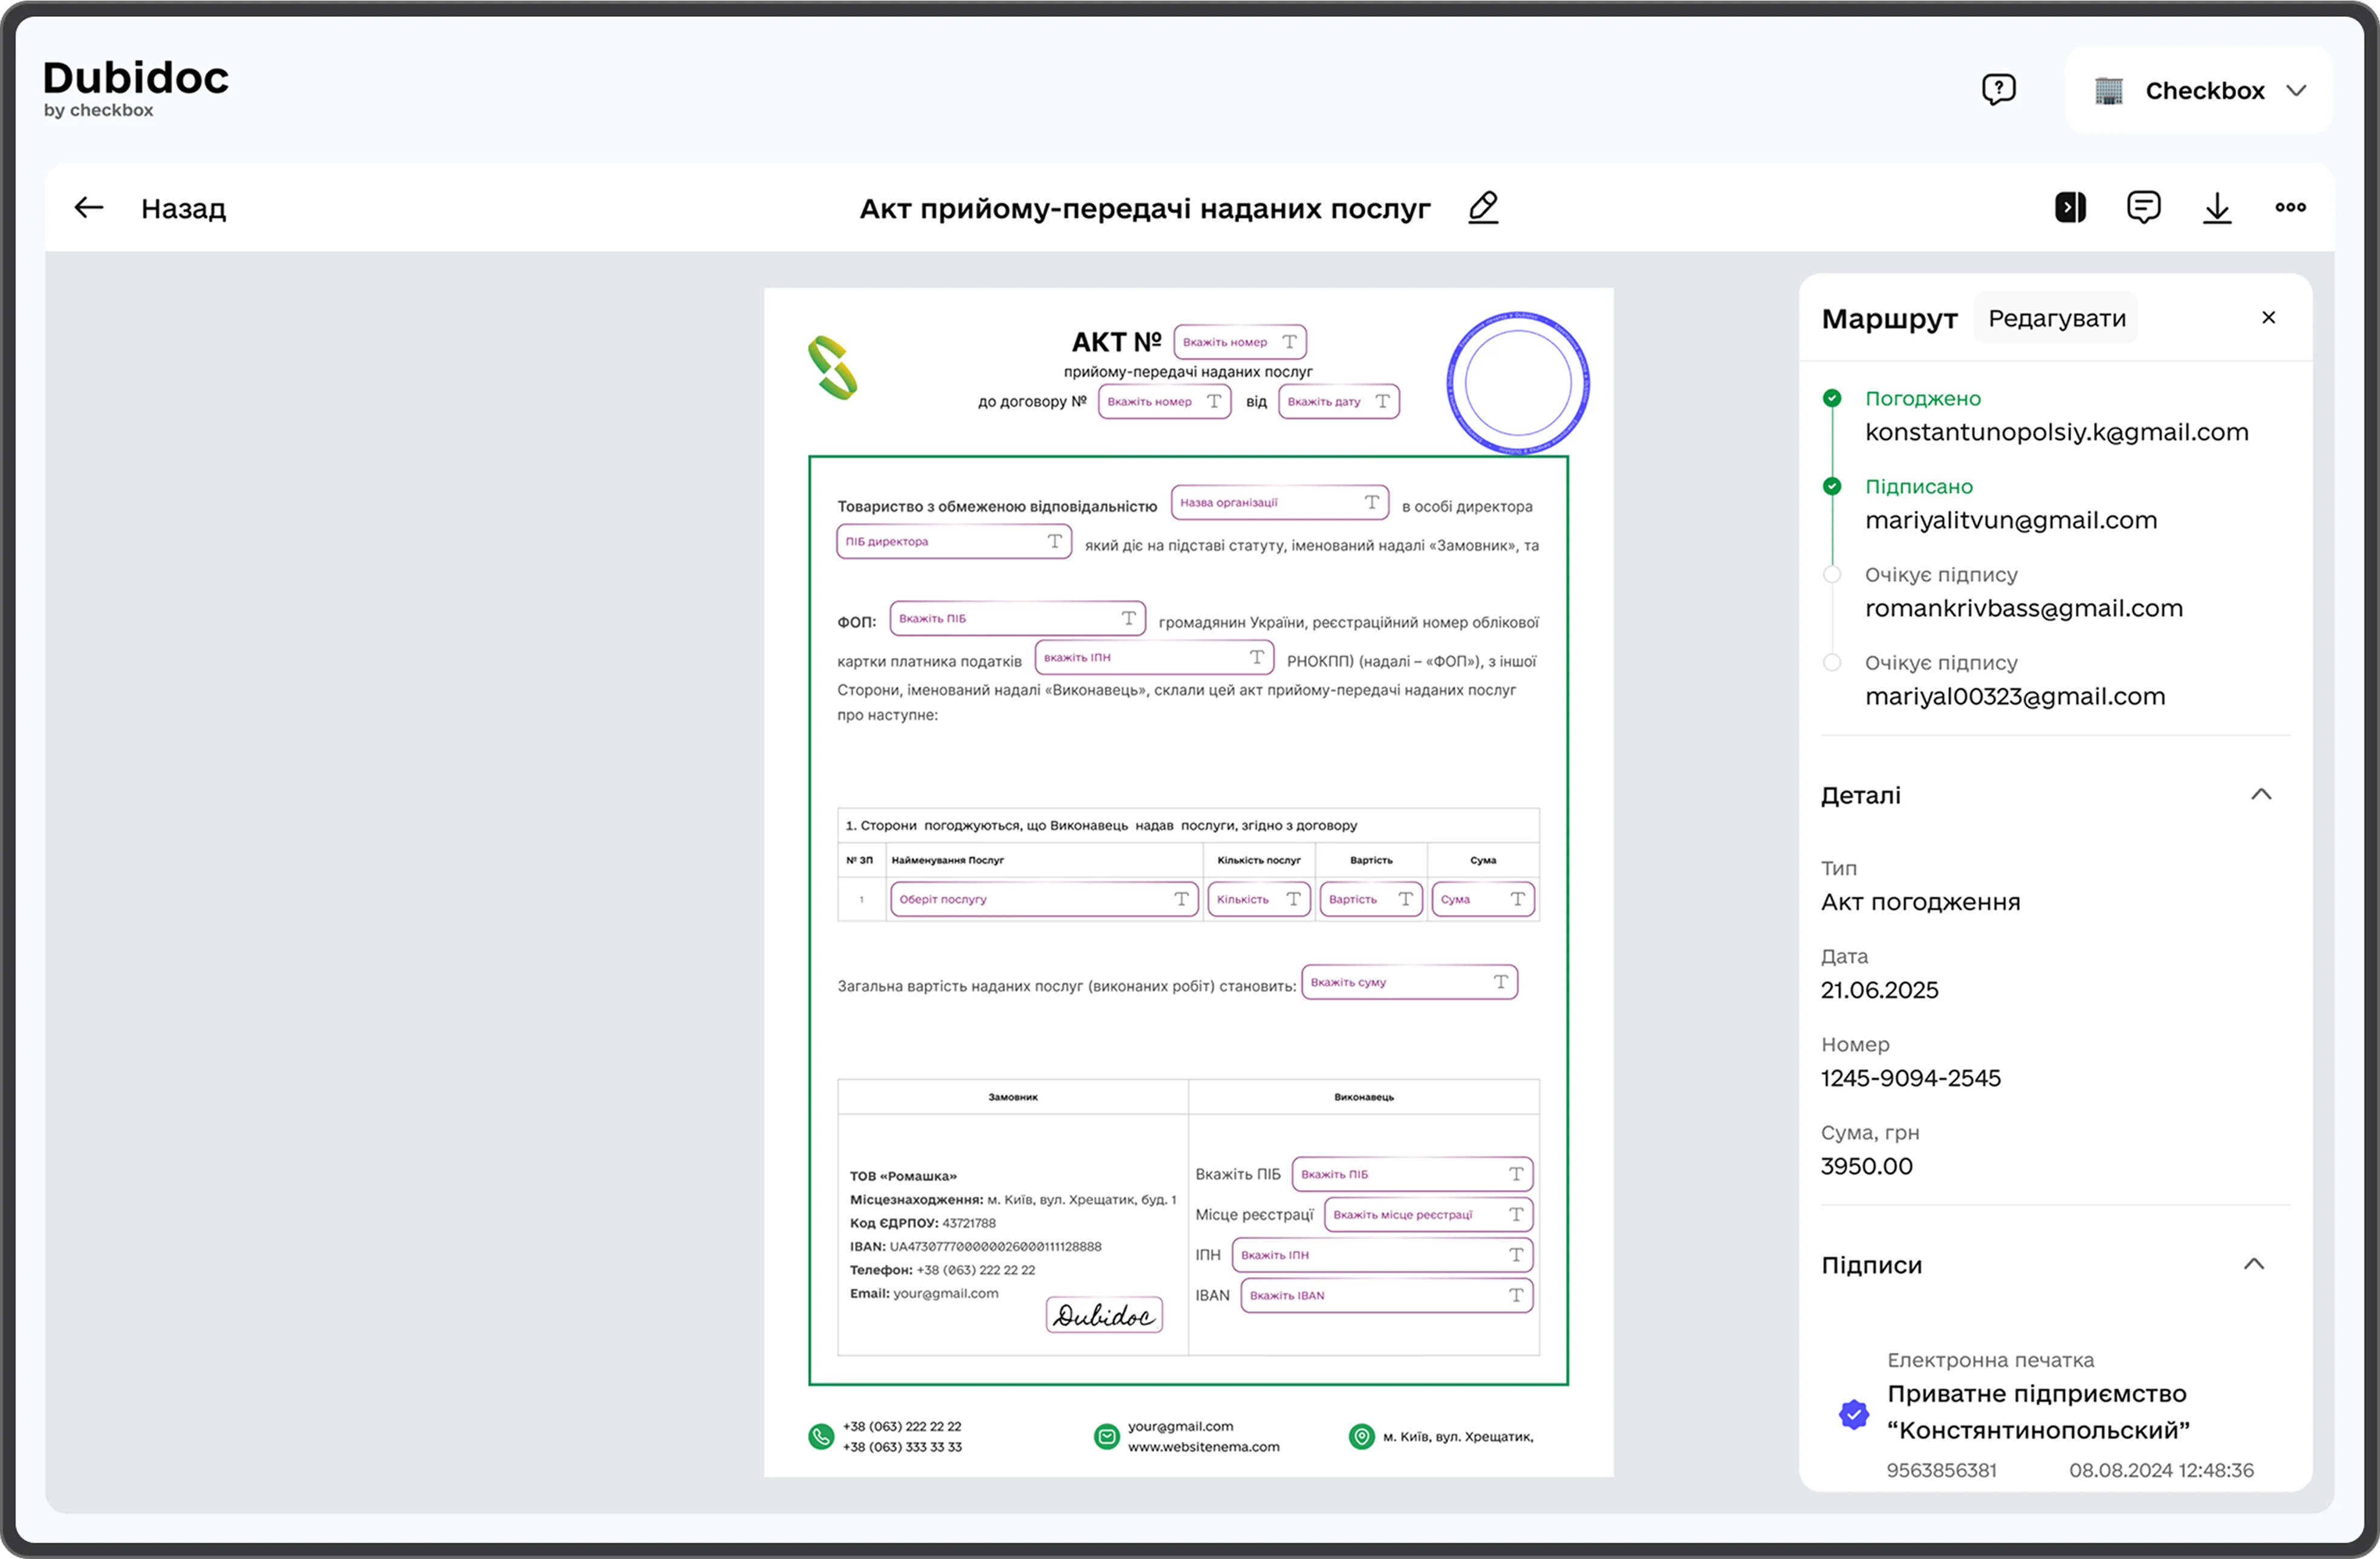Collapse the Деталі section
2380x1559 pixels.
pyautogui.click(x=2261, y=795)
